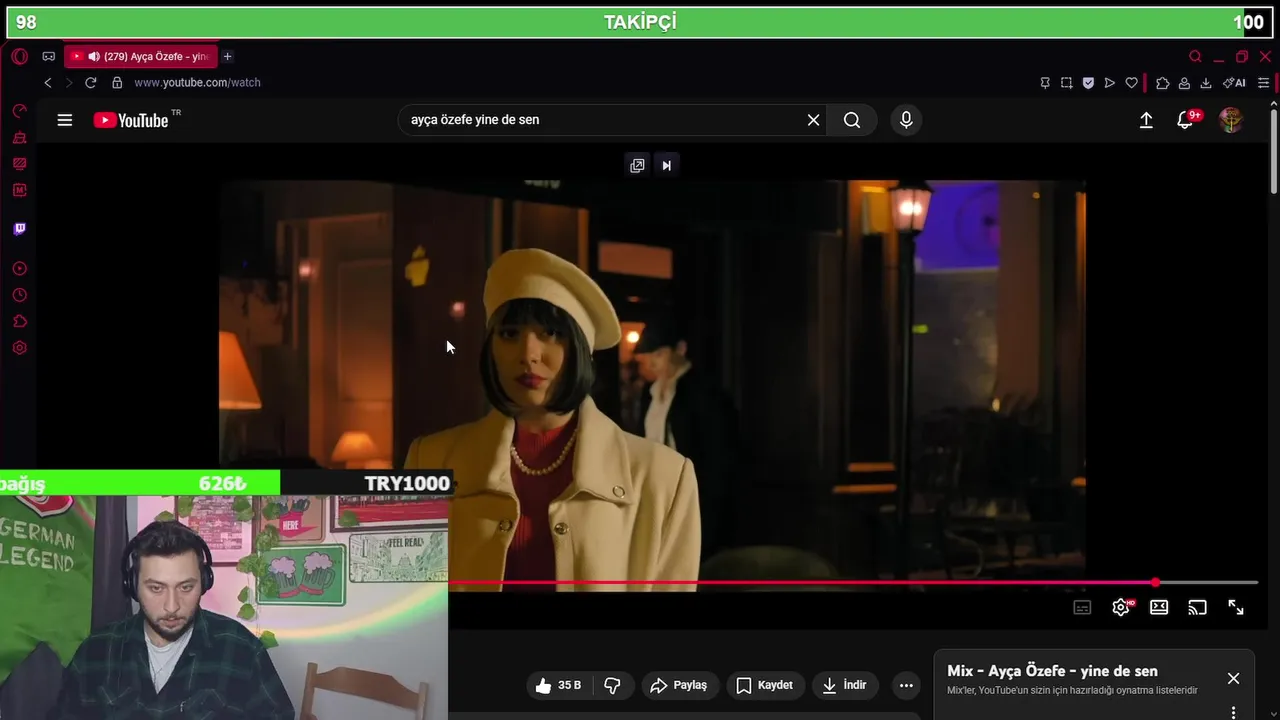Screen dimensions: 1280x720
Task: Open GX Cleaner broom sidebar icon
Action: pyautogui.click(x=19, y=137)
